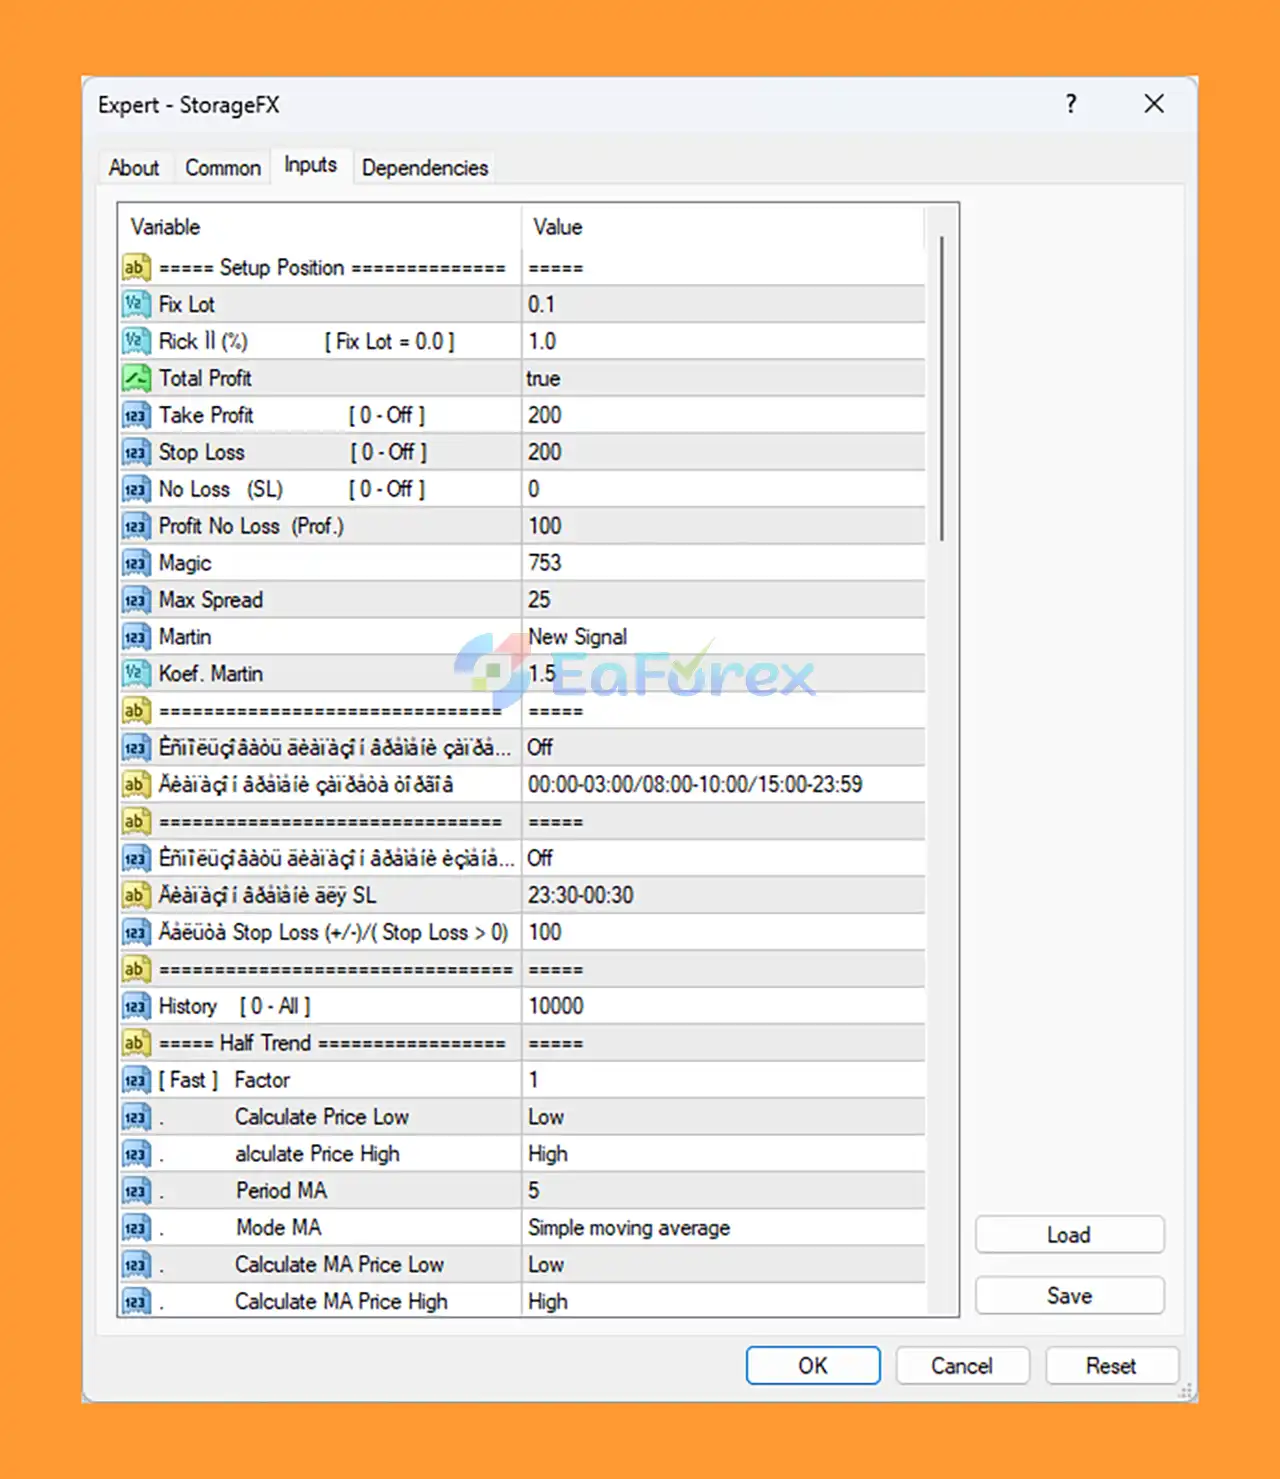This screenshot has height=1479, width=1280.
Task: Click the string icon beside Half Trend header
Action: click(135, 1043)
